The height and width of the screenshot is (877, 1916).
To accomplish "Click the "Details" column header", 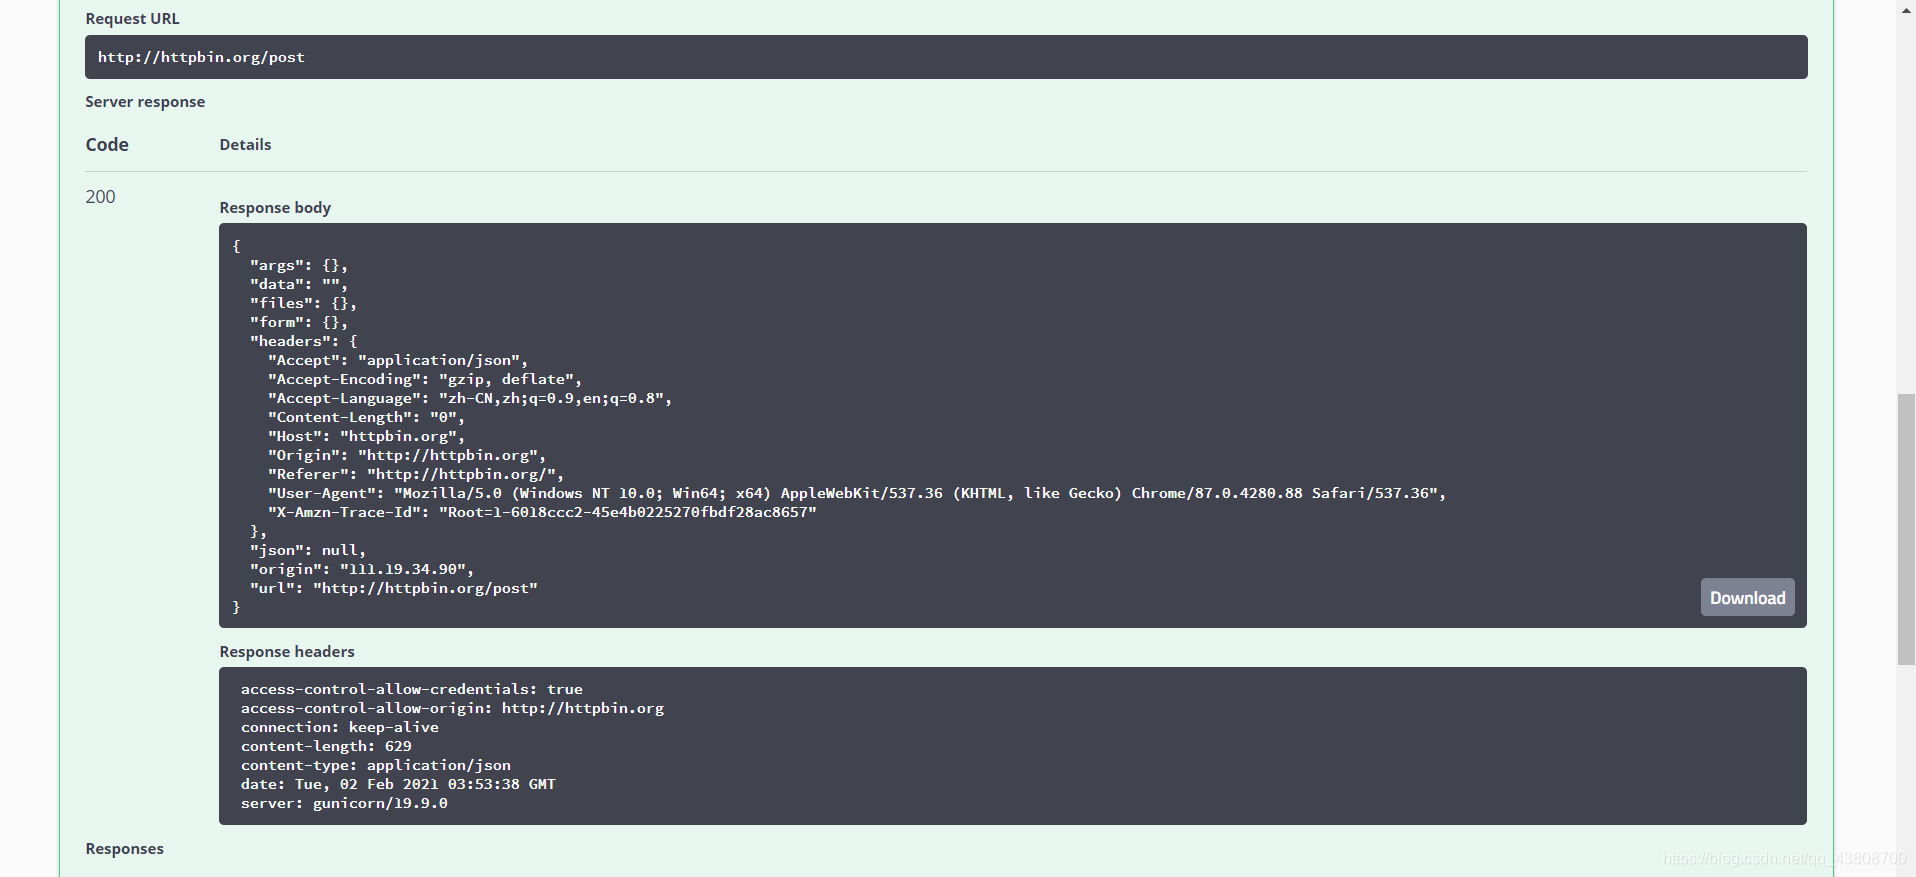I will click(245, 145).
